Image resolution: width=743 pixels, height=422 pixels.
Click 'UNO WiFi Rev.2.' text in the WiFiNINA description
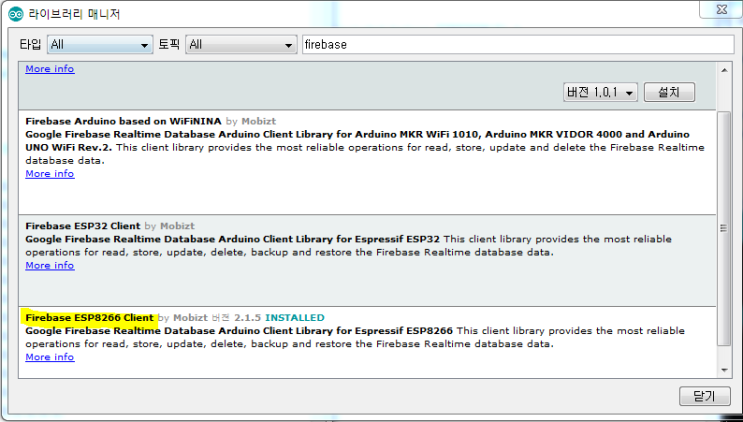pos(69,147)
